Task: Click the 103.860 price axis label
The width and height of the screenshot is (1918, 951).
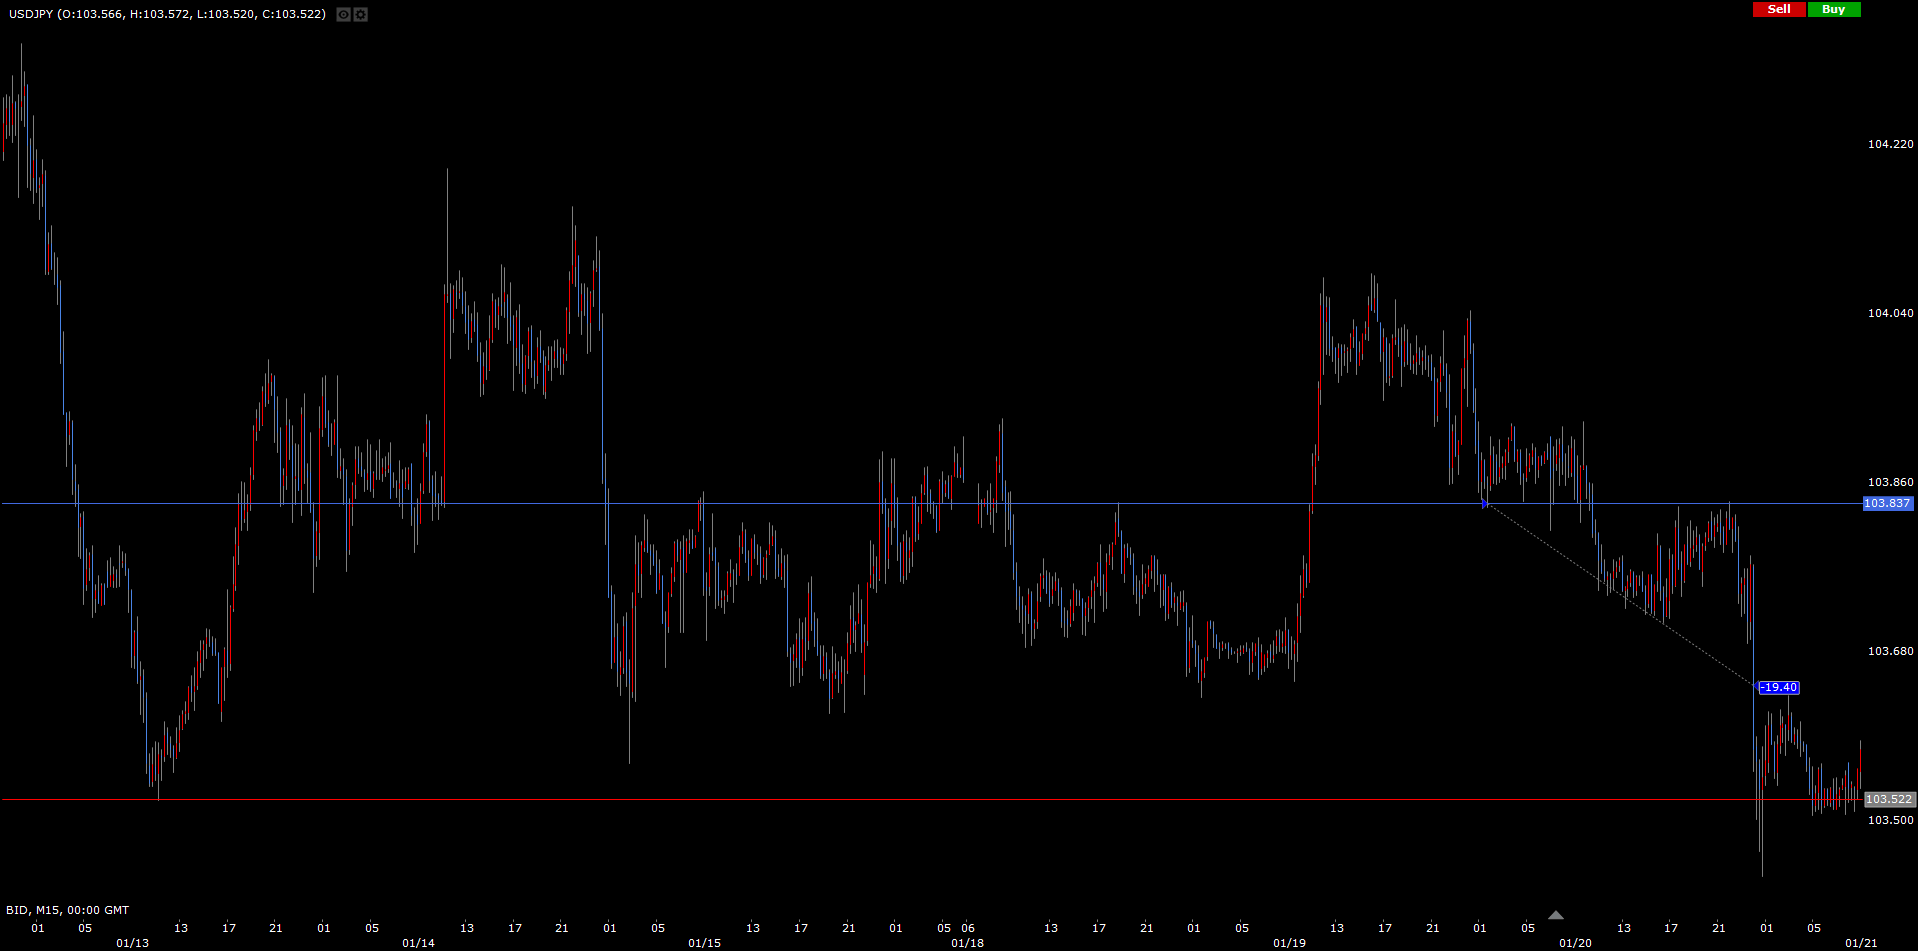Action: 1890,482
